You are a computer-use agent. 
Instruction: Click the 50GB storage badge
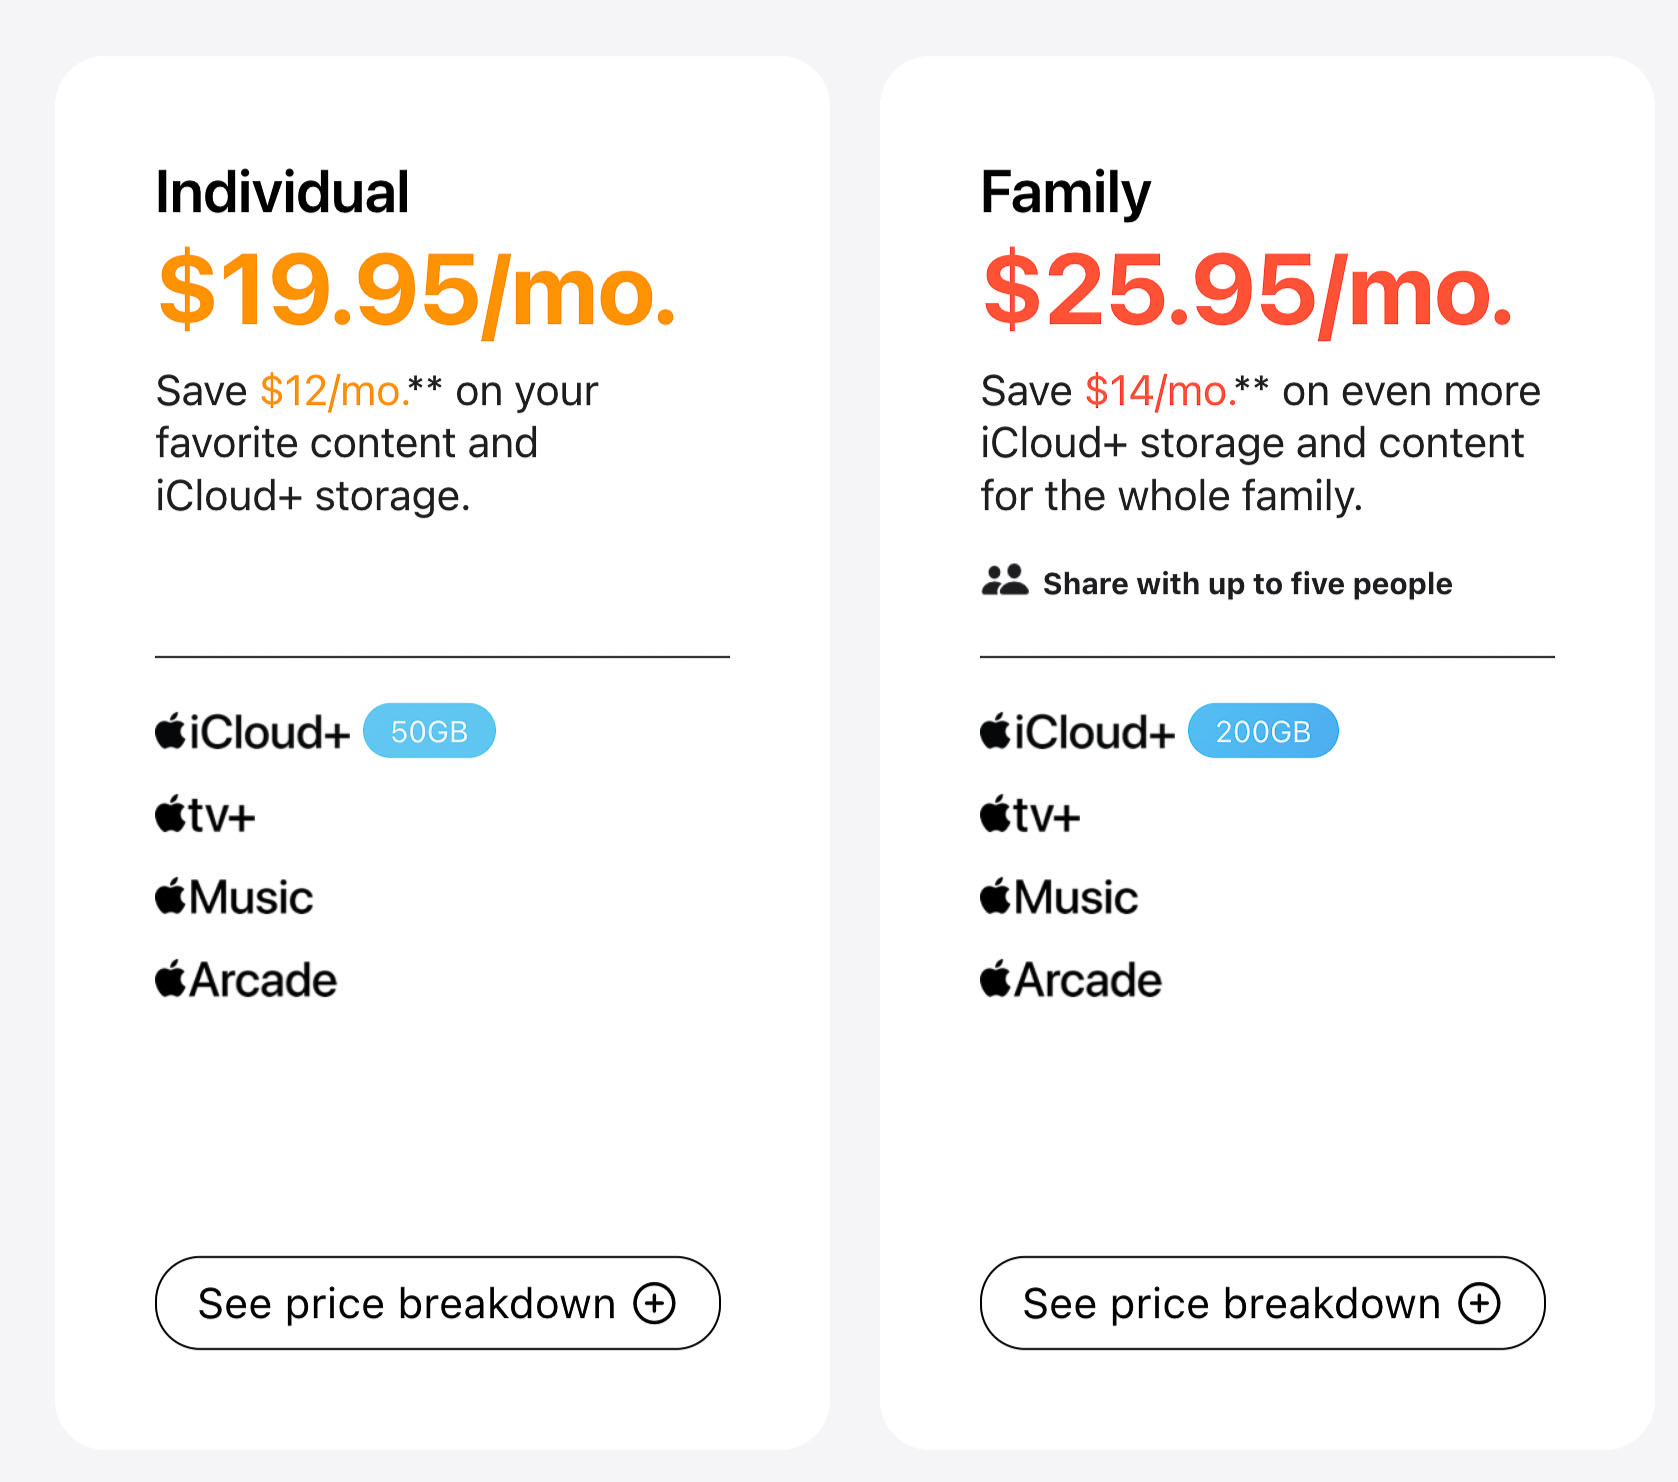point(429,731)
